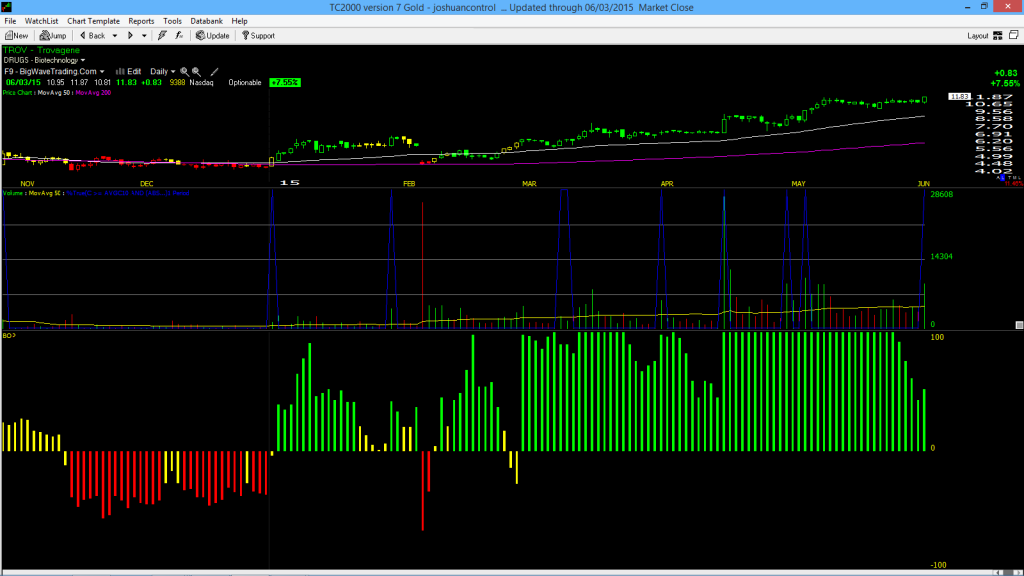Image resolution: width=1024 pixels, height=576 pixels.
Task: Click the MovAvg 200 legend label
Action: click(93, 93)
